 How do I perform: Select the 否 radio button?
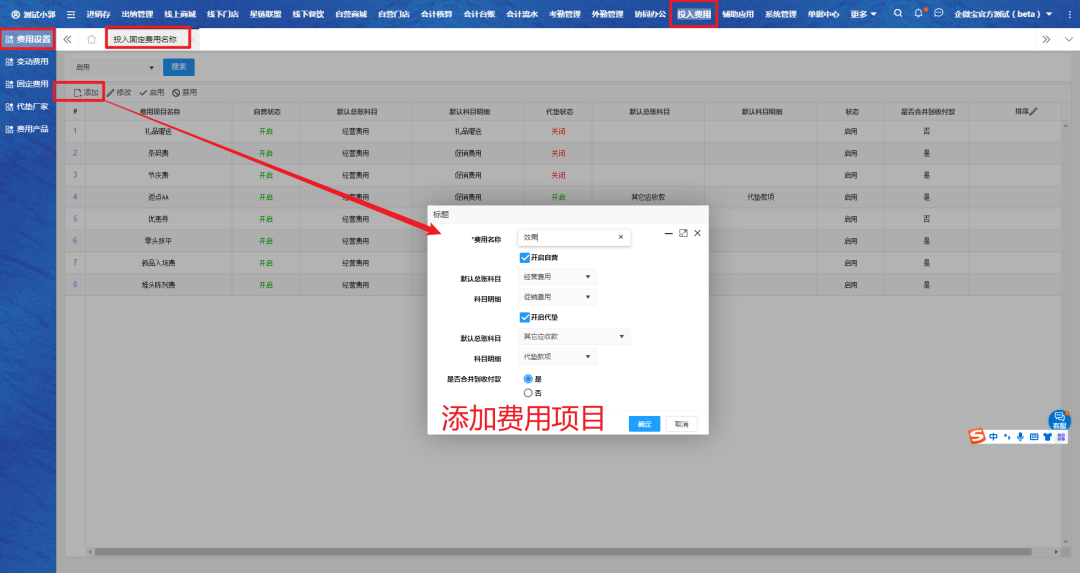pos(528,393)
